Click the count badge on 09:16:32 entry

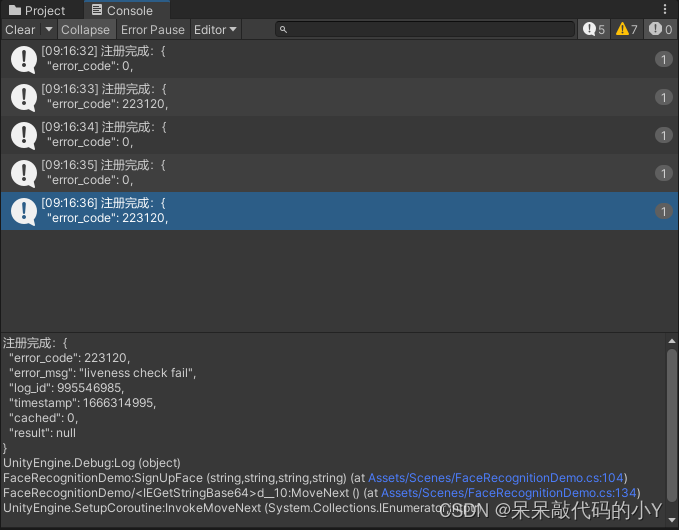tap(662, 59)
